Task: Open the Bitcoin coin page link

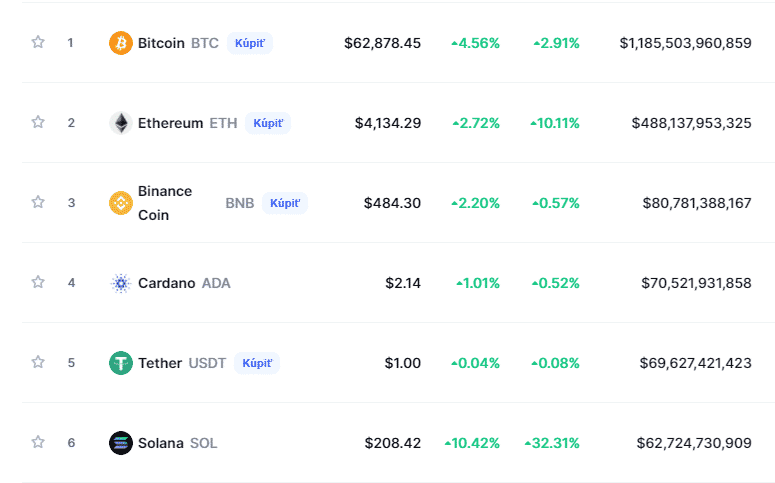Action: tap(161, 43)
